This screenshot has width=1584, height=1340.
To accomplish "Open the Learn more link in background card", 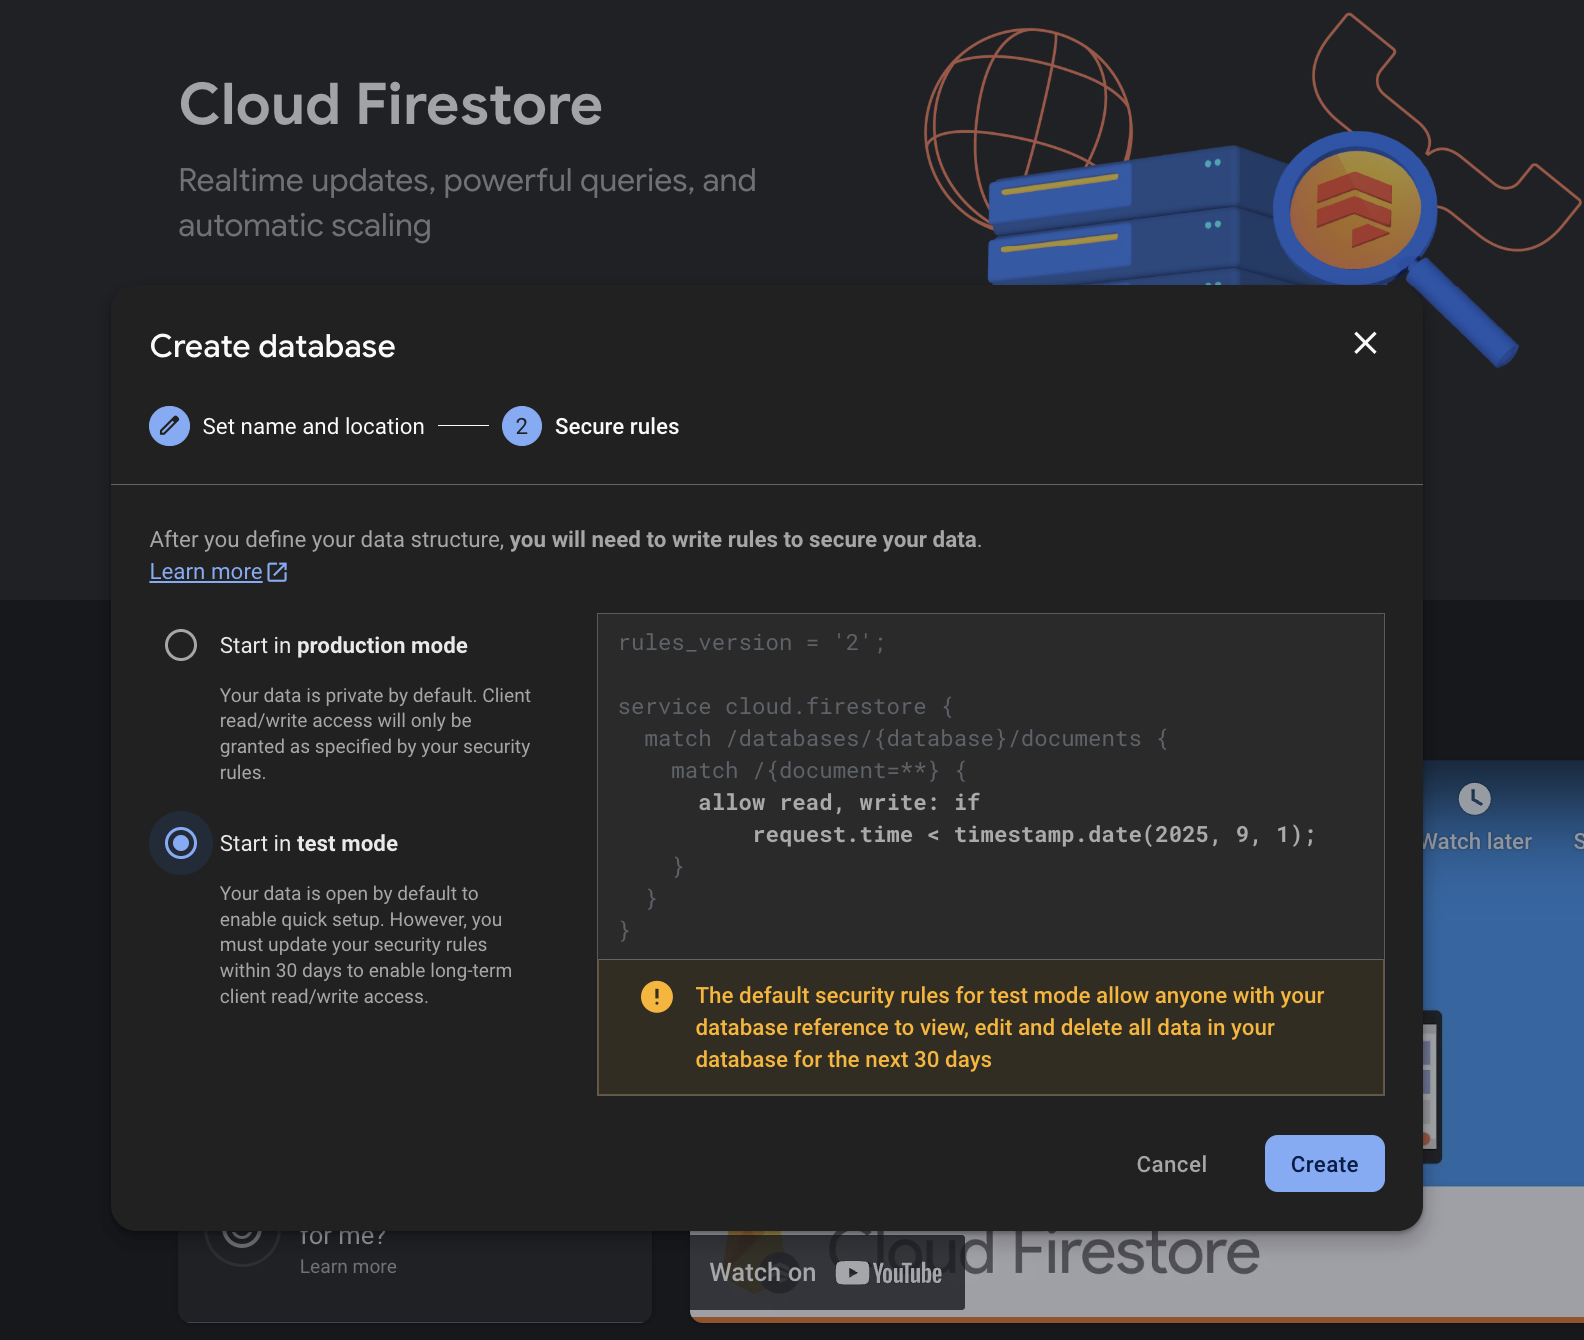I will (x=348, y=1267).
